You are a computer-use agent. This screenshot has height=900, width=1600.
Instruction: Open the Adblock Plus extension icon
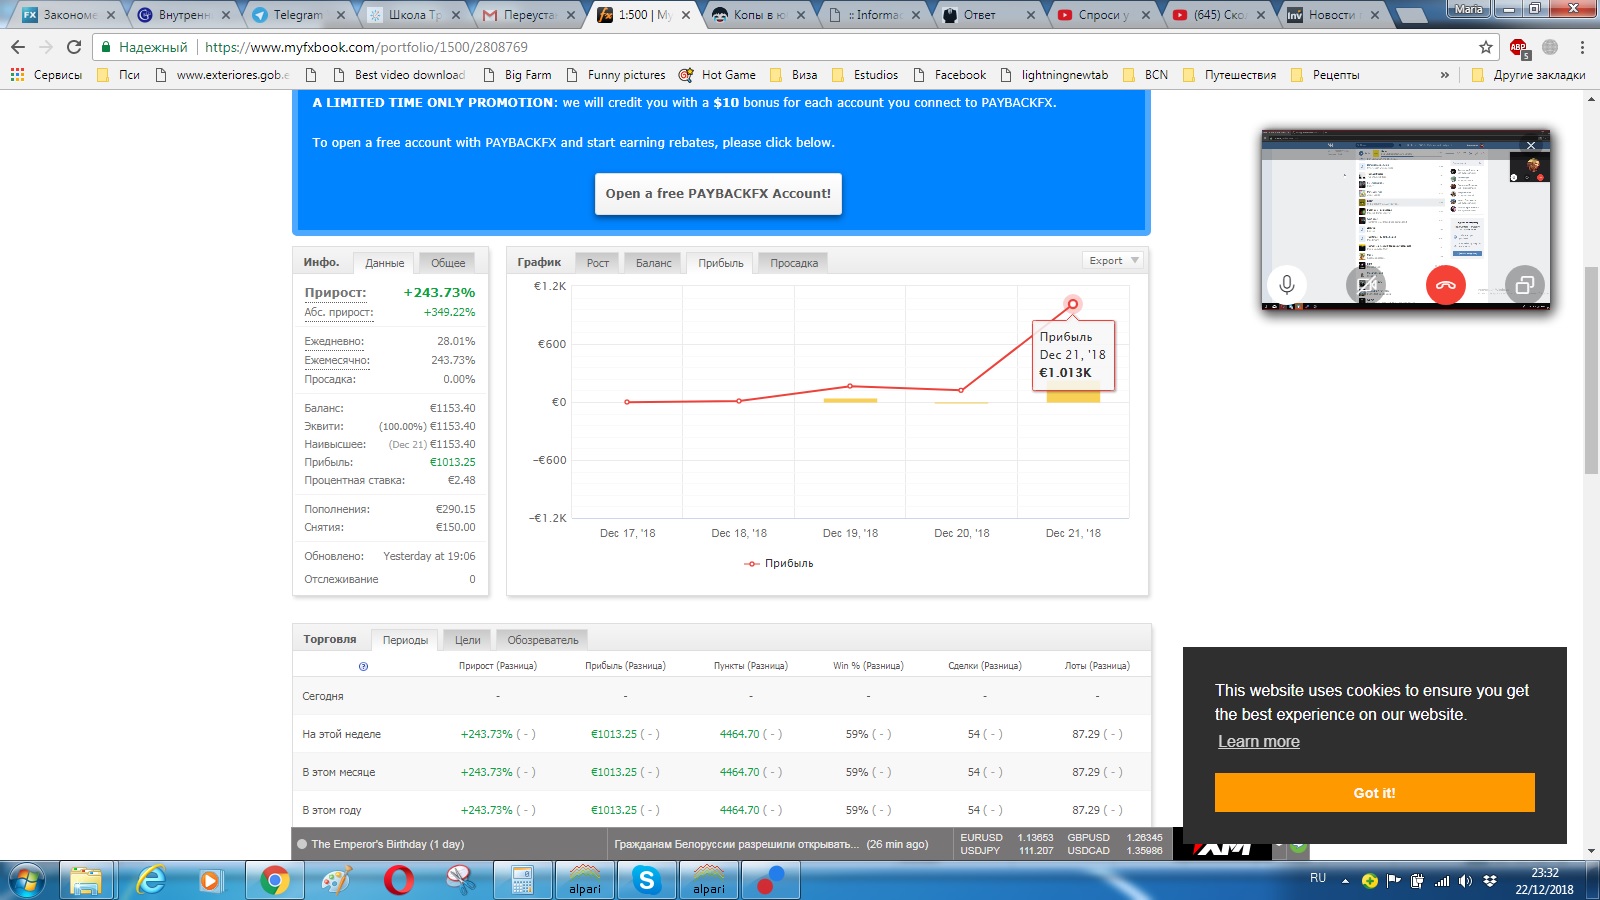1519,48
